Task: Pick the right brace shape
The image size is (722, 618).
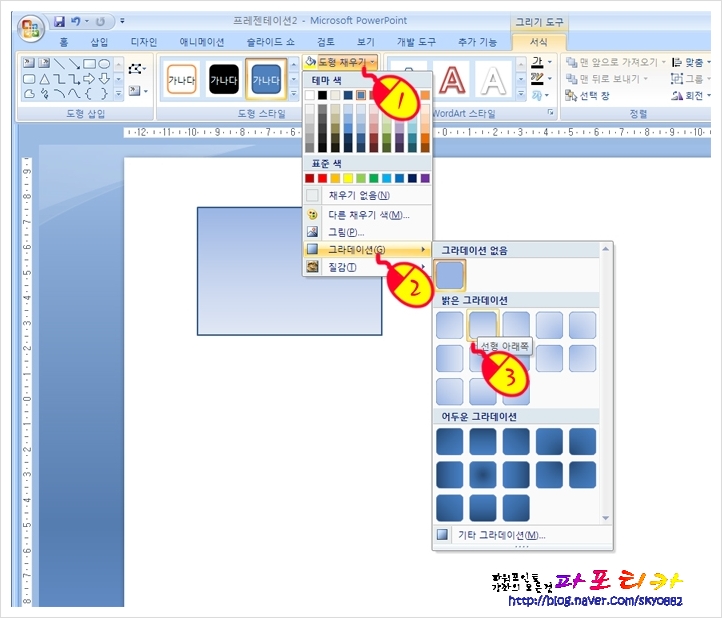Action: click(105, 94)
